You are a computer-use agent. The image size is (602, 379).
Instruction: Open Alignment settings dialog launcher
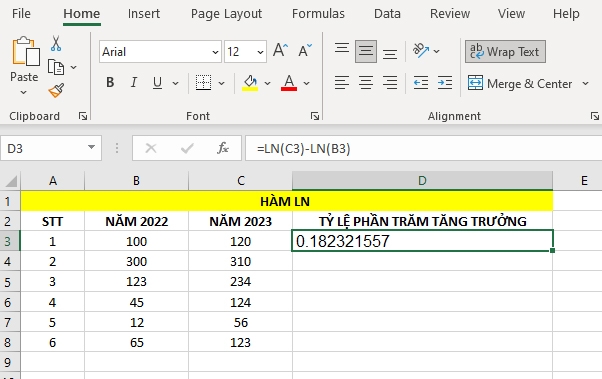point(595,116)
